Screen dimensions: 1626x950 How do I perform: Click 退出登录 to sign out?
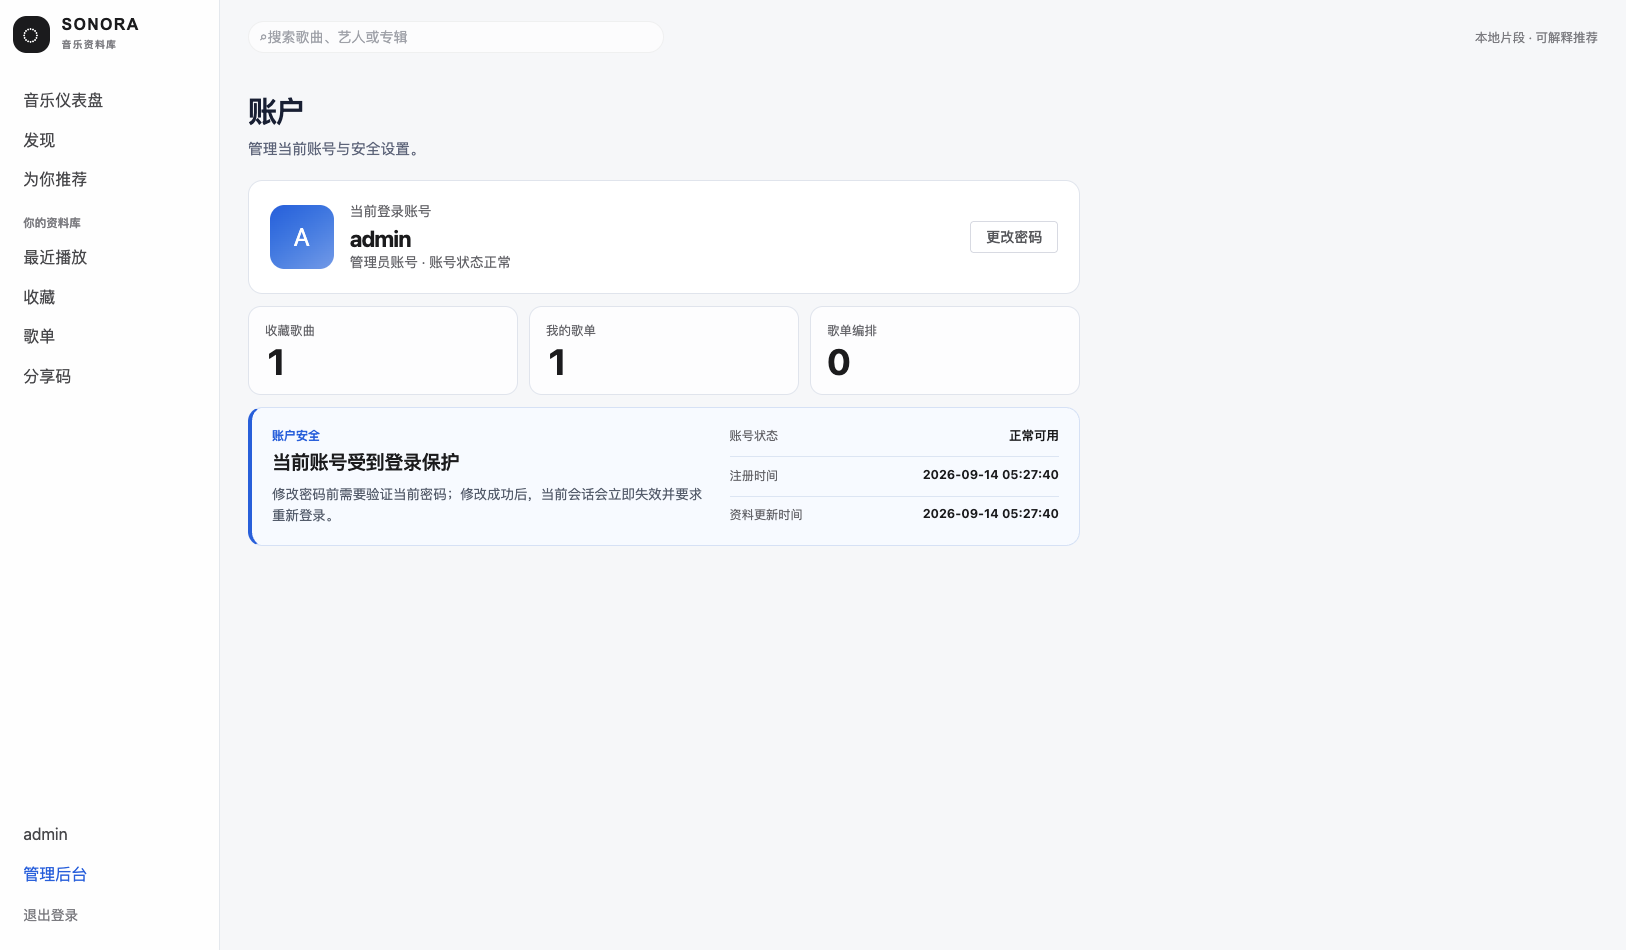(x=50, y=915)
